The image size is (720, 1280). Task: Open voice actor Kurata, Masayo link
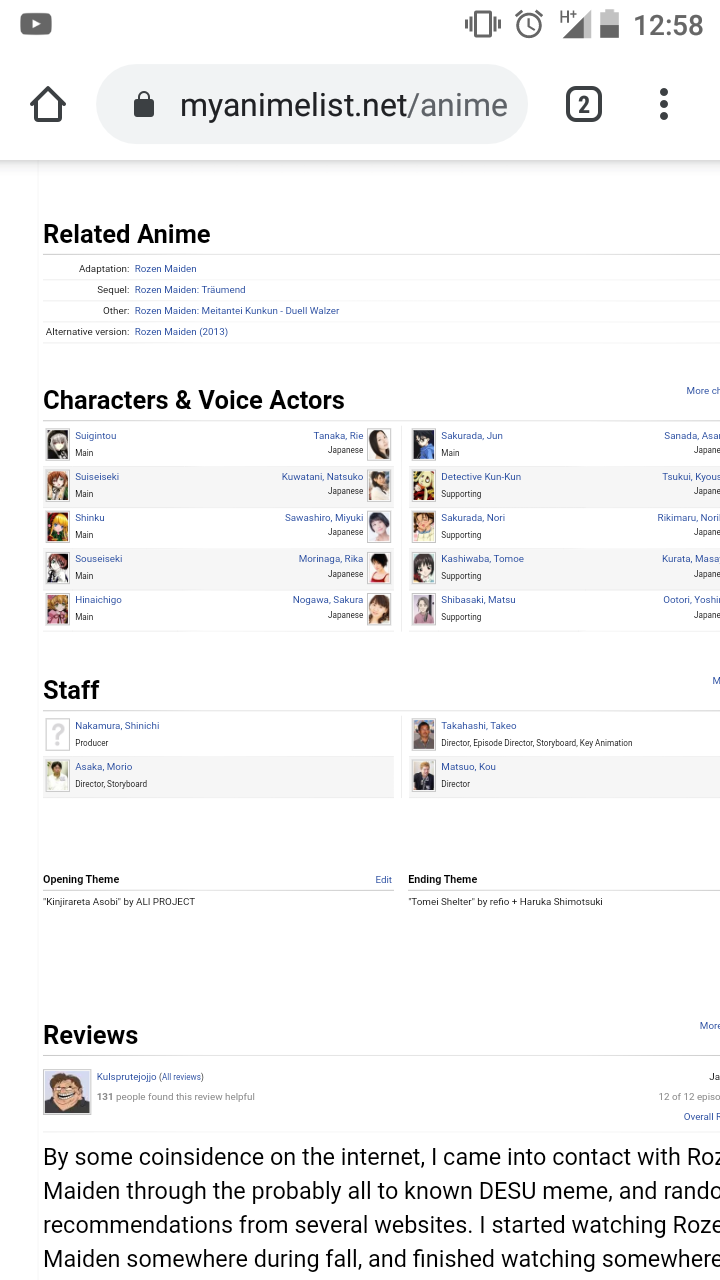point(691,559)
